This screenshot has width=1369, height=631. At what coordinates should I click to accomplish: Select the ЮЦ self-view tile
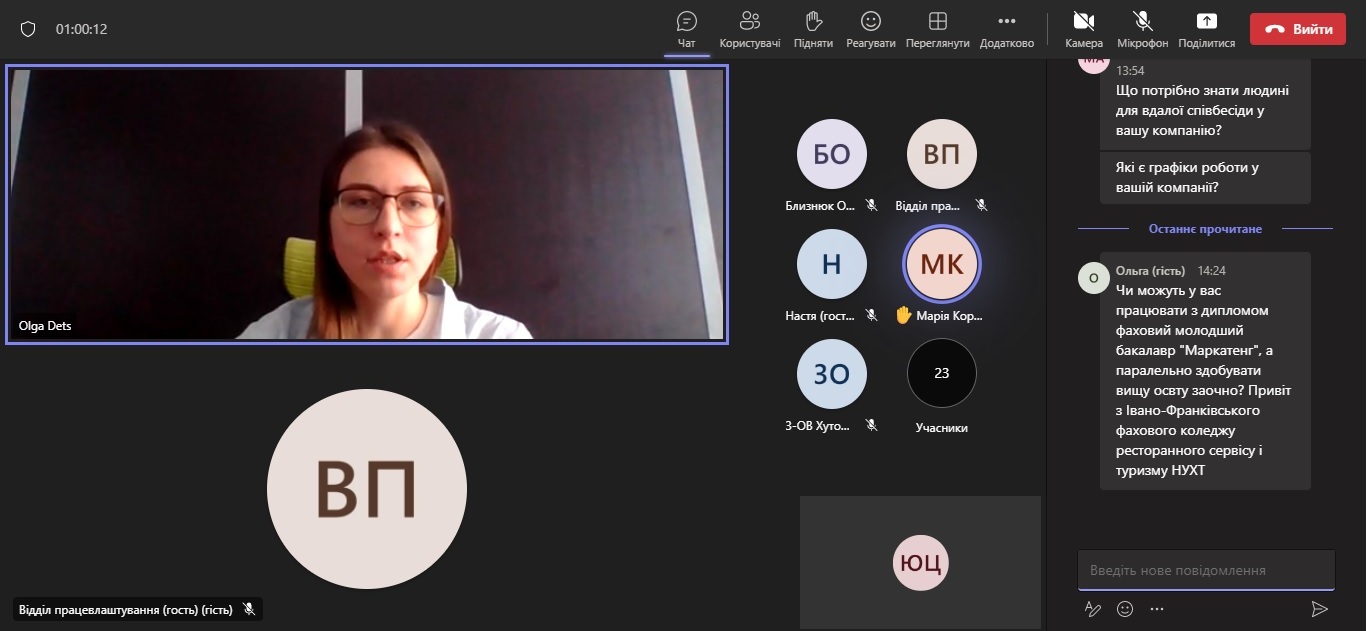pyautogui.click(x=920, y=562)
